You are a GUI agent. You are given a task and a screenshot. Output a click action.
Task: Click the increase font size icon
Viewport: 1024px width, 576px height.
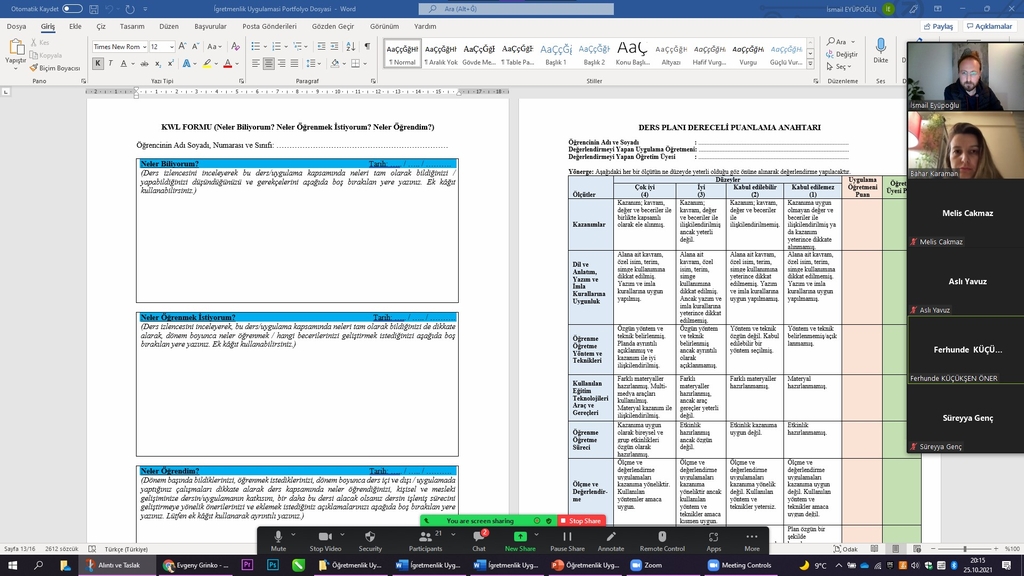[182, 46]
